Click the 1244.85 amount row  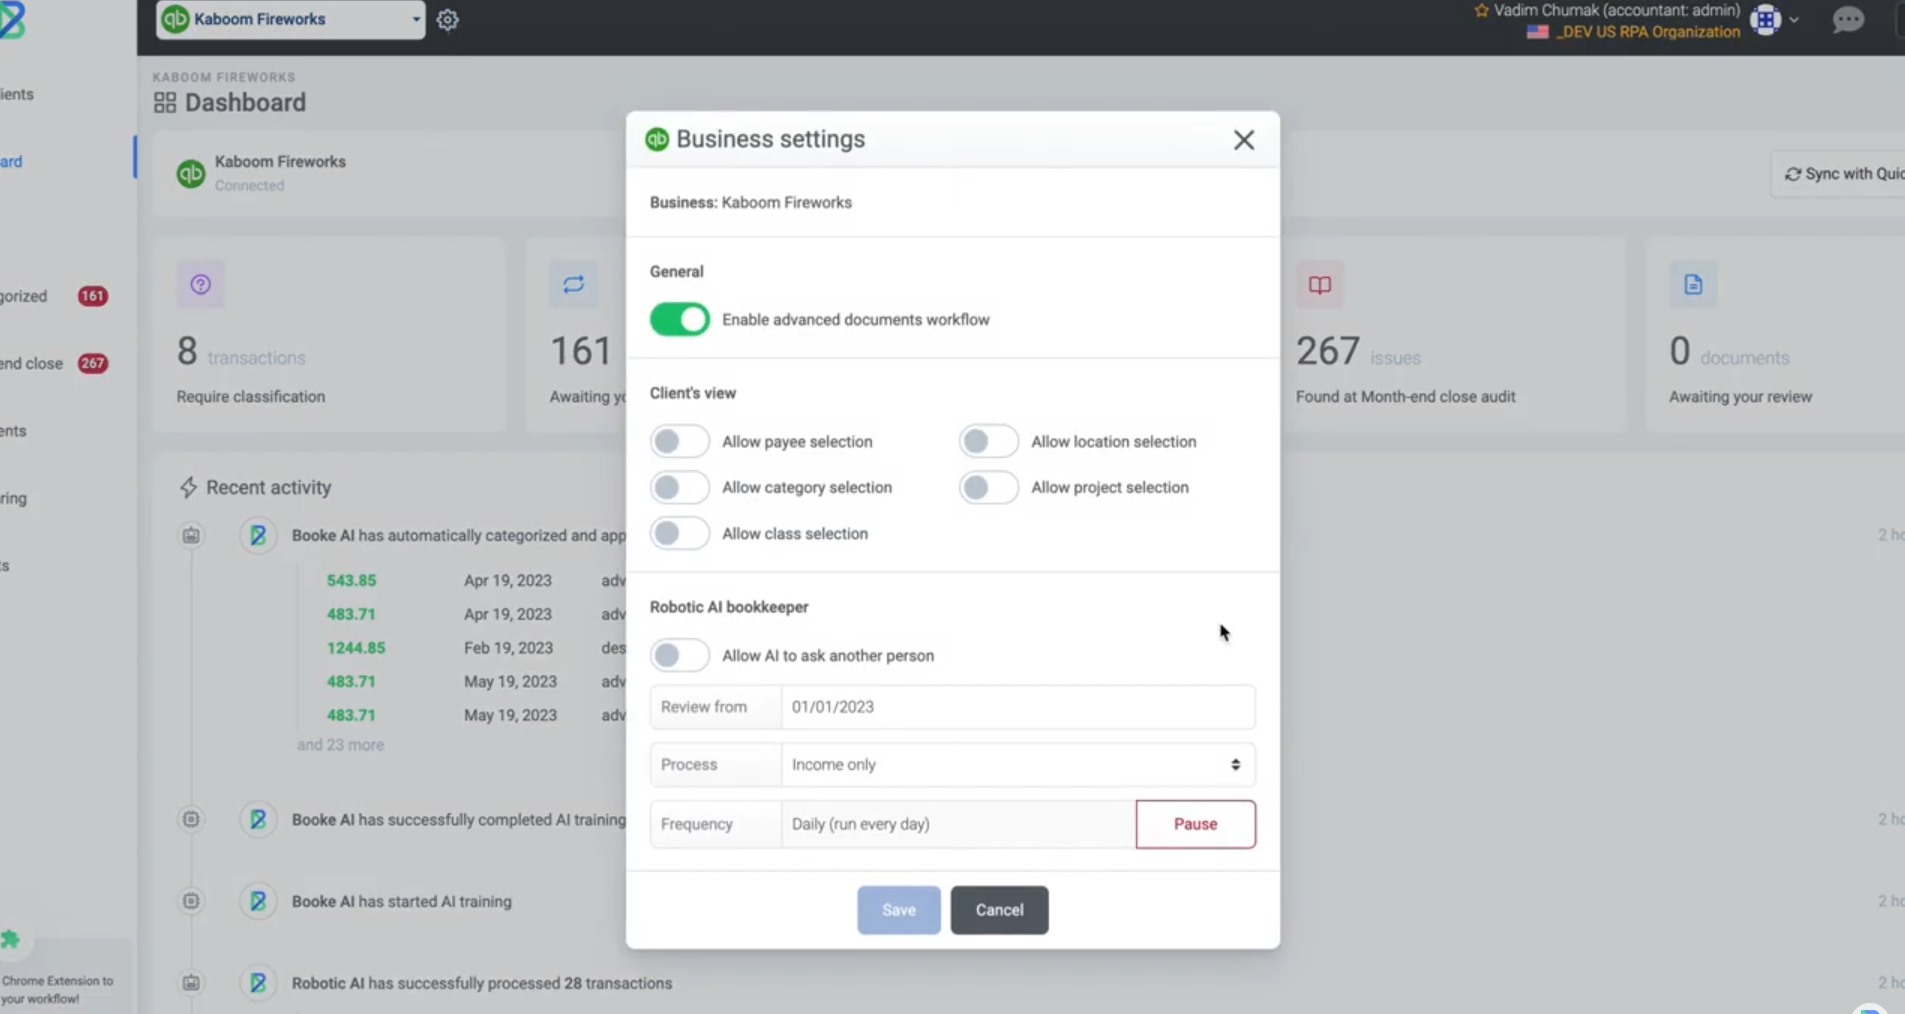tap(356, 648)
